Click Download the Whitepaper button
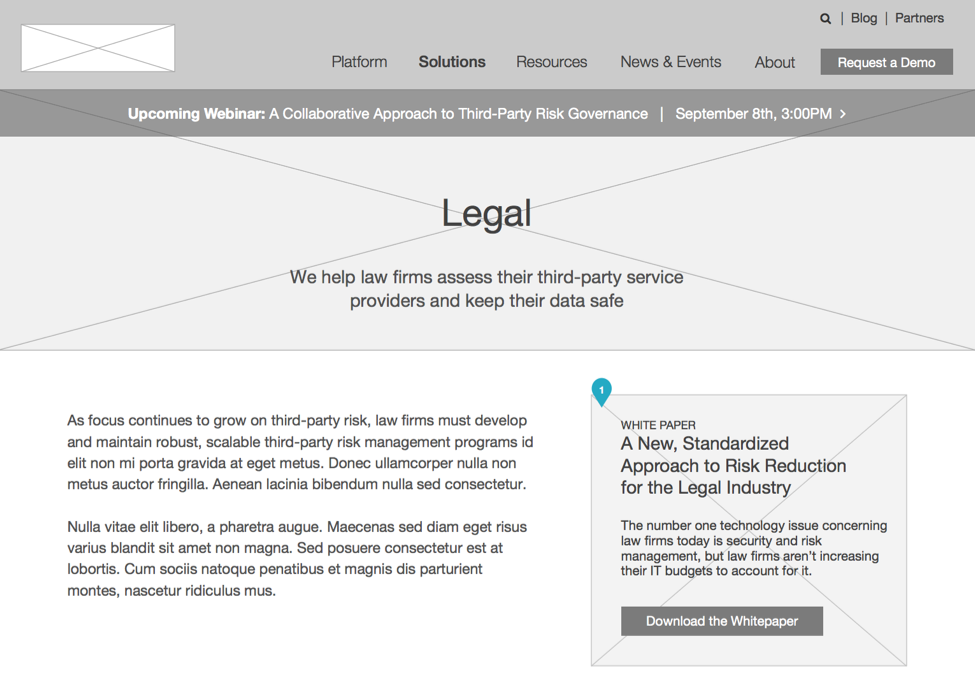This screenshot has width=975, height=675. point(722,621)
